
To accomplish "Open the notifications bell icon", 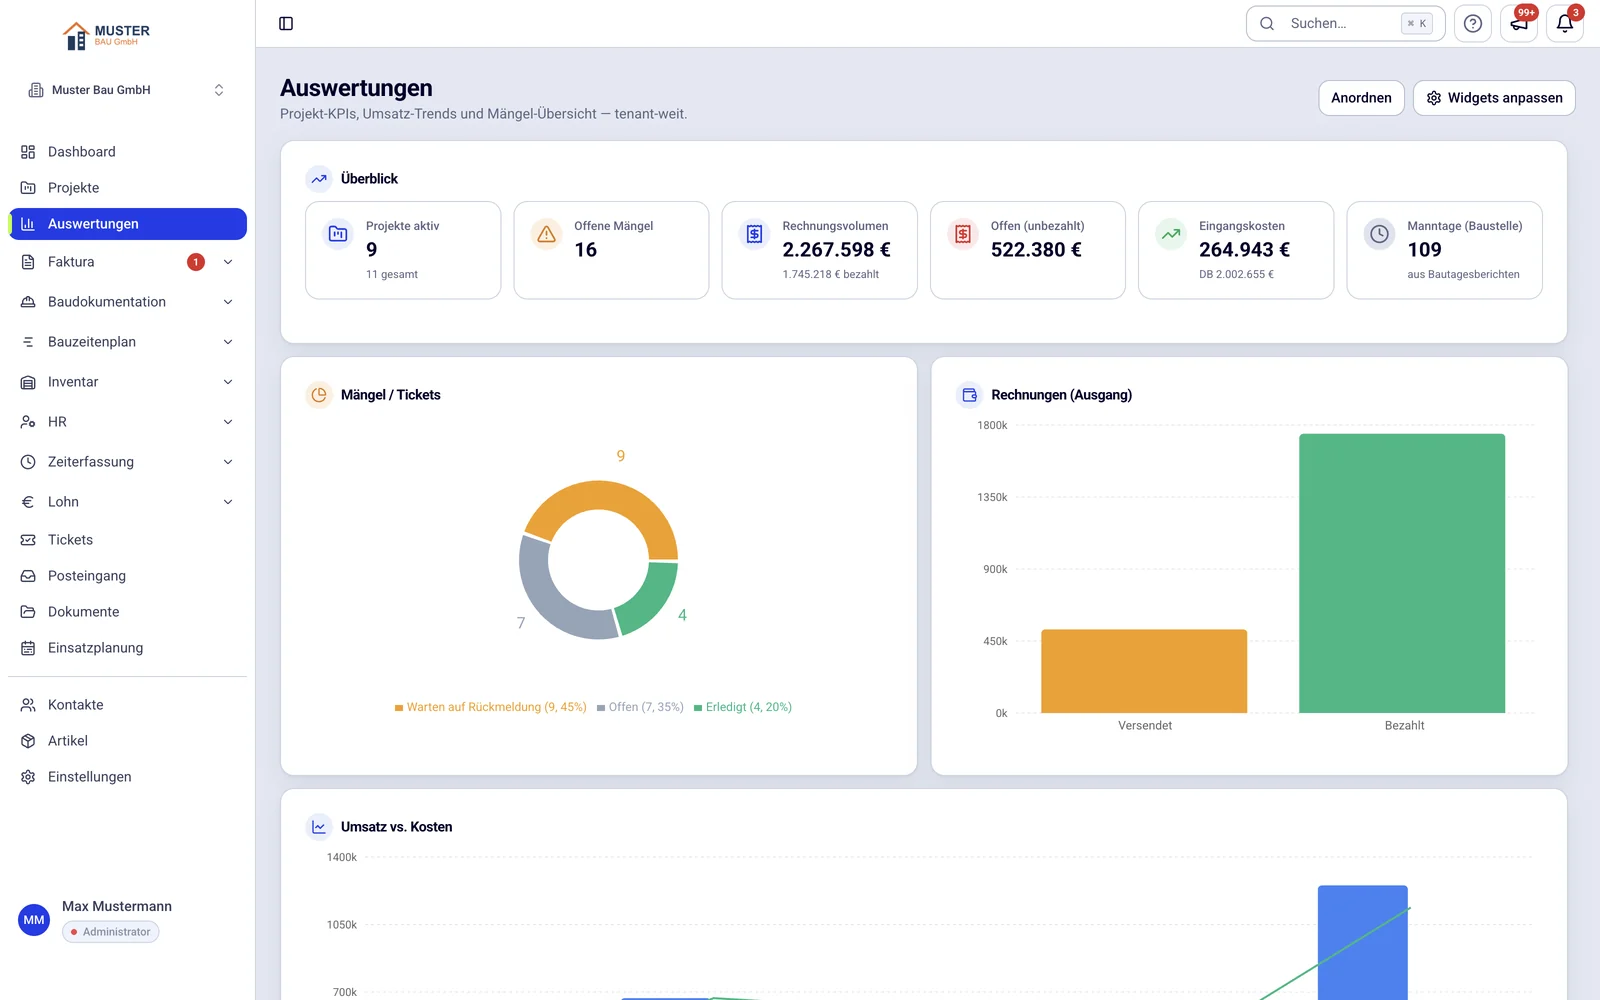I will coord(1565,24).
